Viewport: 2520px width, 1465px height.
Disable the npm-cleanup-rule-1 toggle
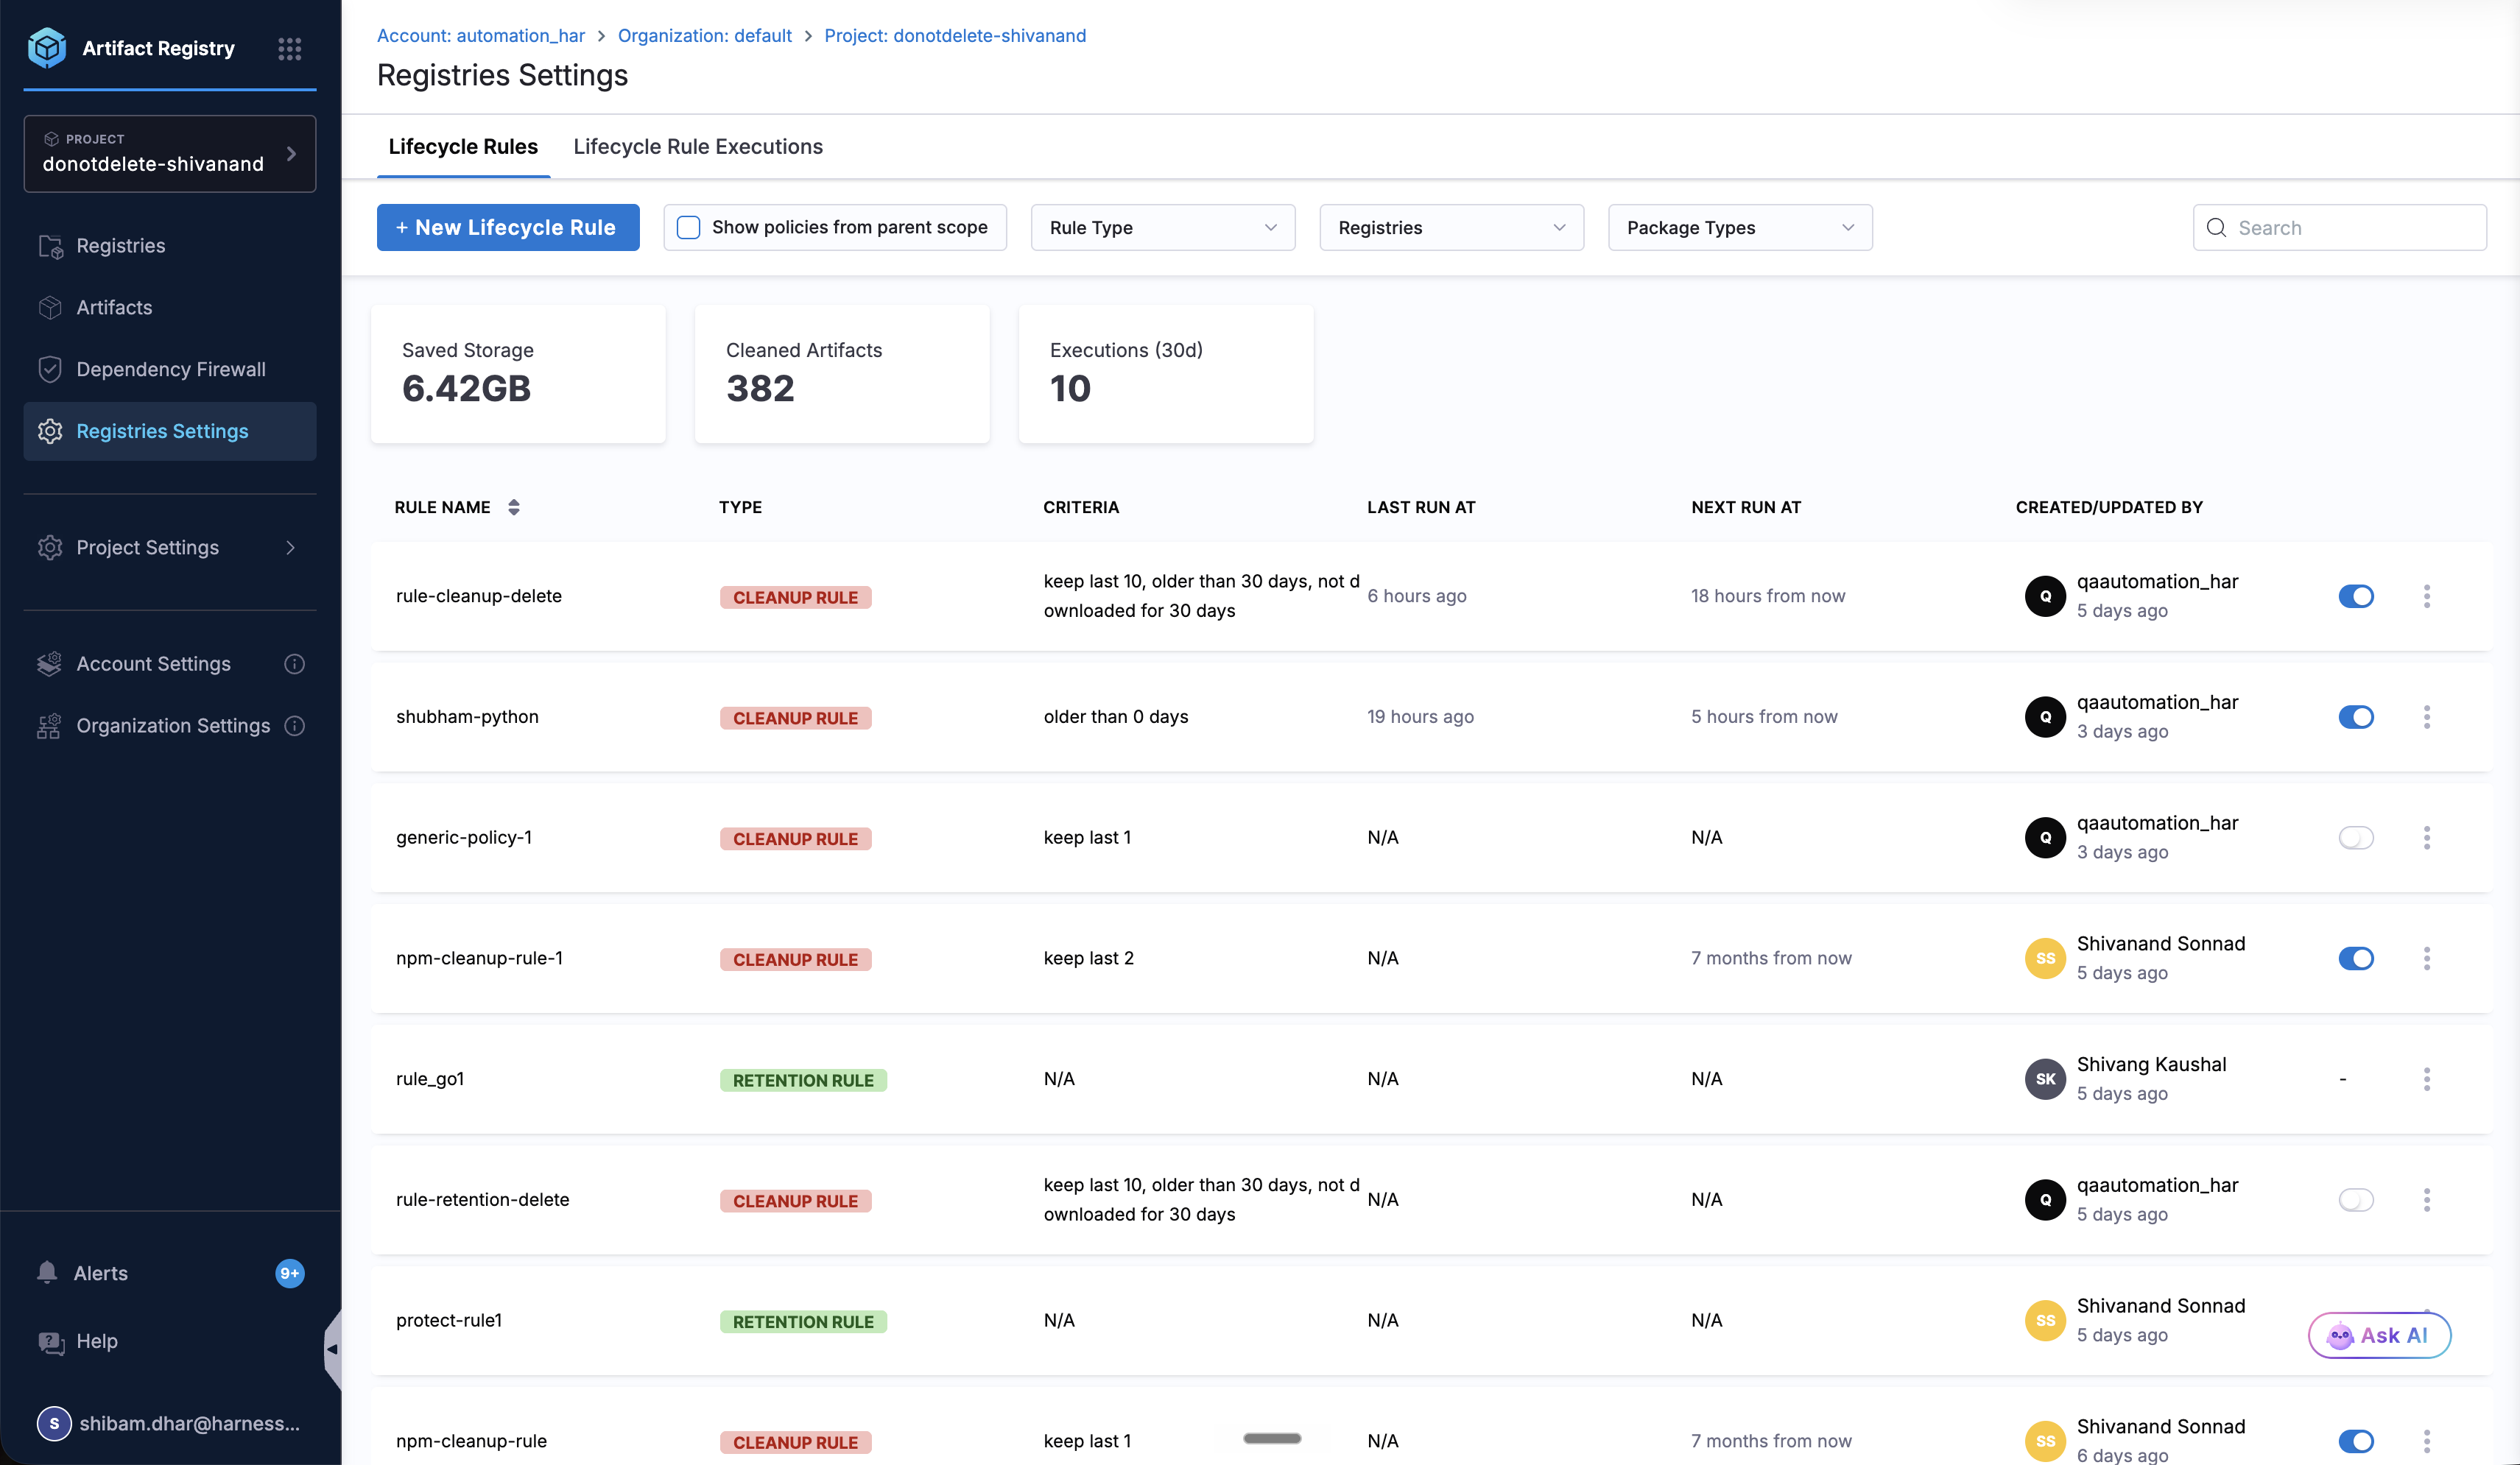pyautogui.click(x=2356, y=959)
